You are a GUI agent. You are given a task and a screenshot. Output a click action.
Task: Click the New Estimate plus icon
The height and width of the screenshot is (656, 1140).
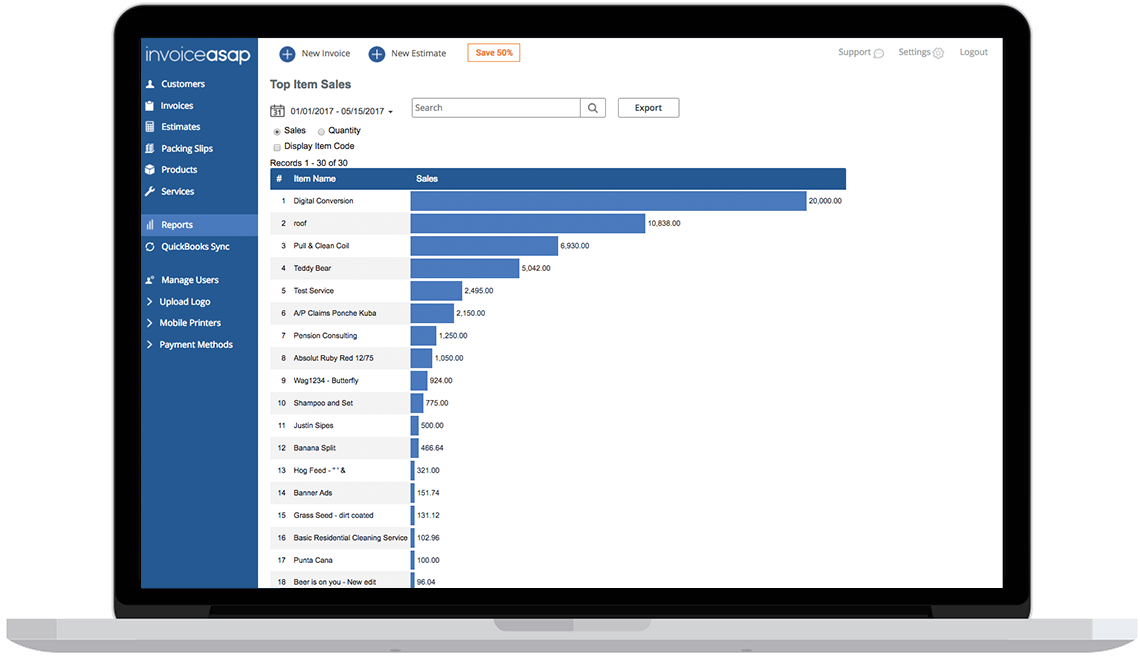click(x=377, y=54)
